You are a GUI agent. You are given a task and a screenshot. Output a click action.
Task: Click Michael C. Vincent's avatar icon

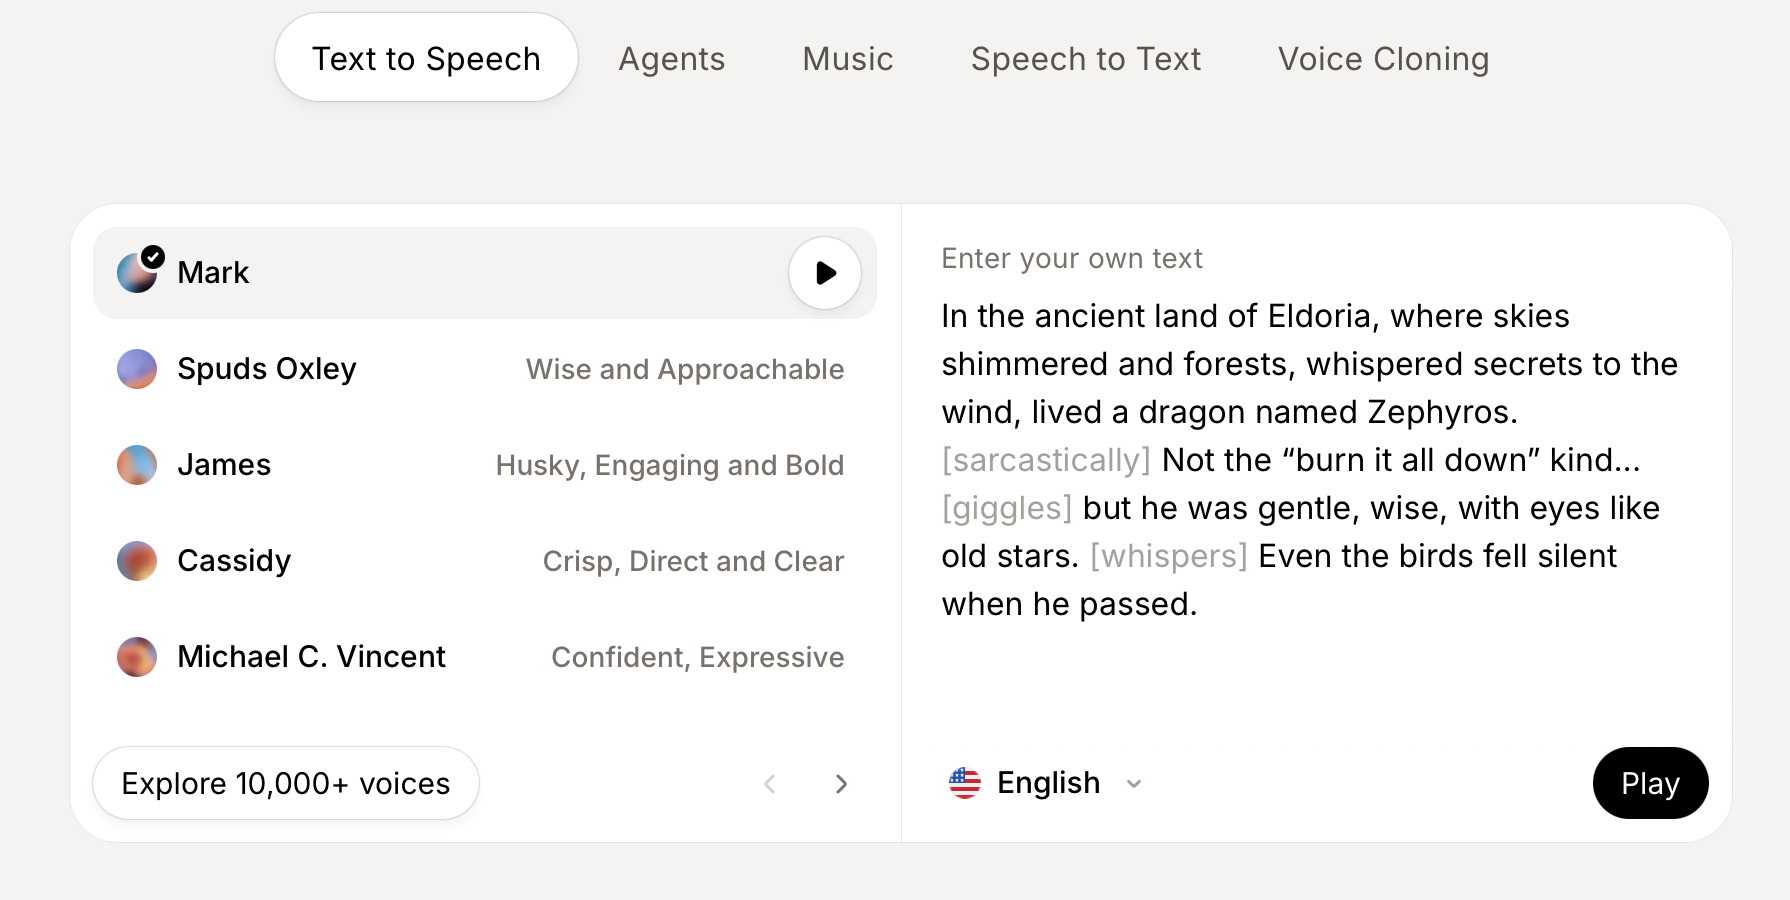point(137,657)
